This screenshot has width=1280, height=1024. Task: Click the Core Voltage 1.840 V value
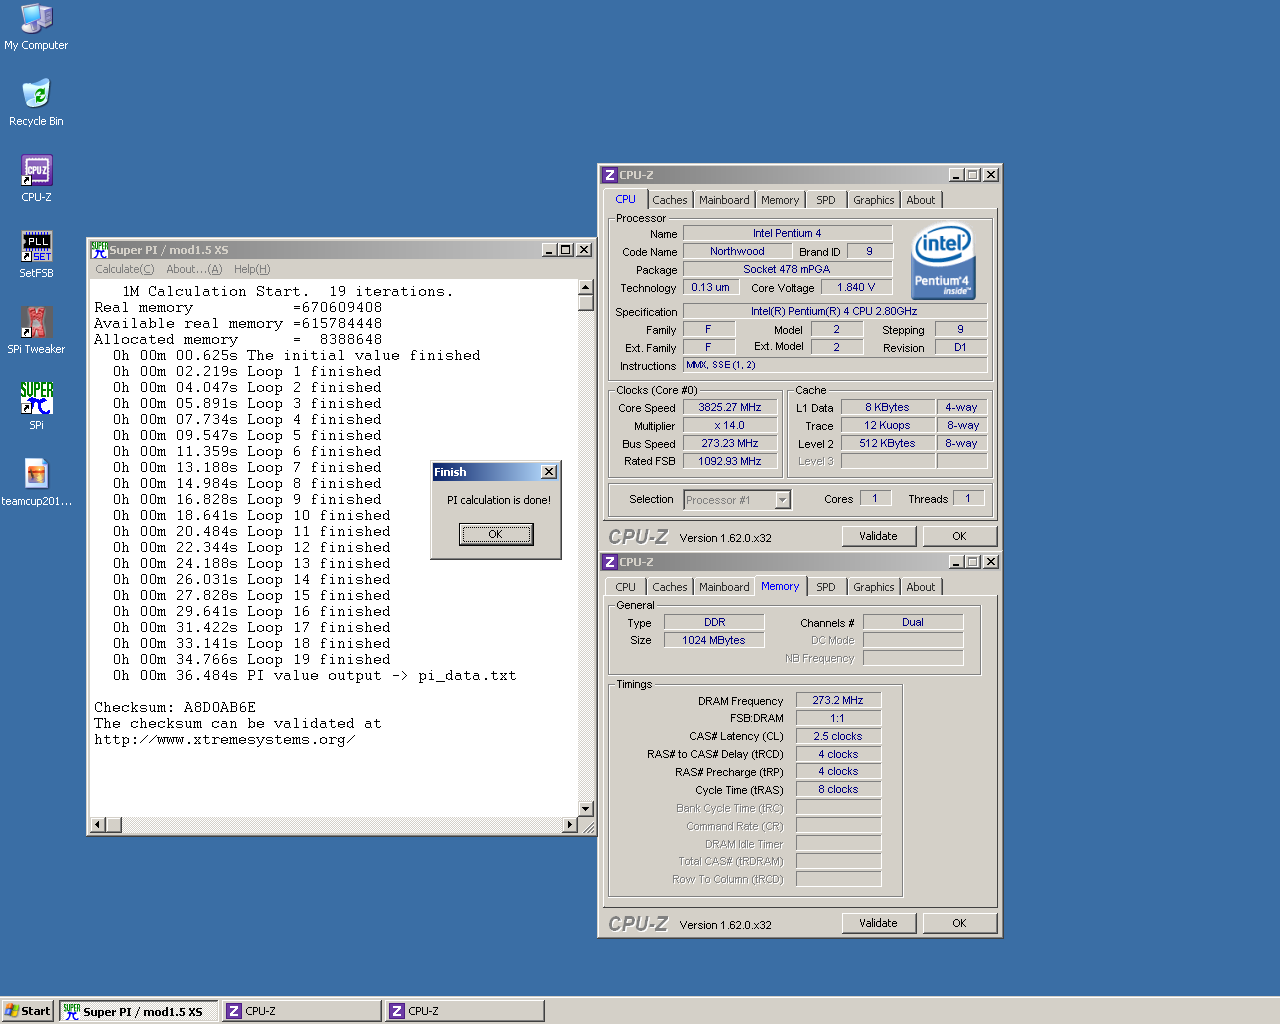[x=856, y=287]
